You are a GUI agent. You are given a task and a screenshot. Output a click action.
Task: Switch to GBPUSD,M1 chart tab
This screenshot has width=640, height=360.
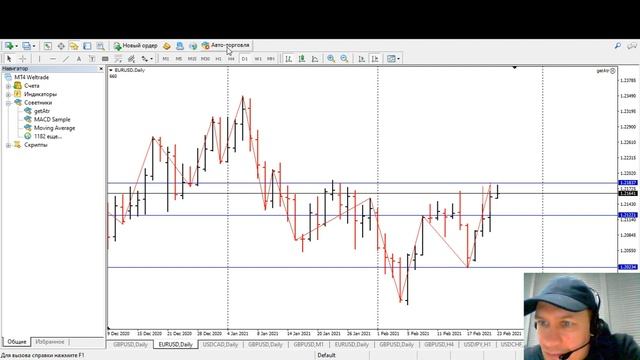pos(308,344)
